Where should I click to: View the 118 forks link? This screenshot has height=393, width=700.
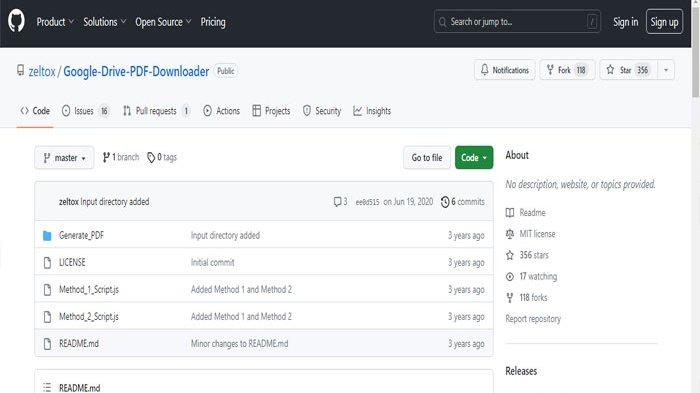(526, 297)
